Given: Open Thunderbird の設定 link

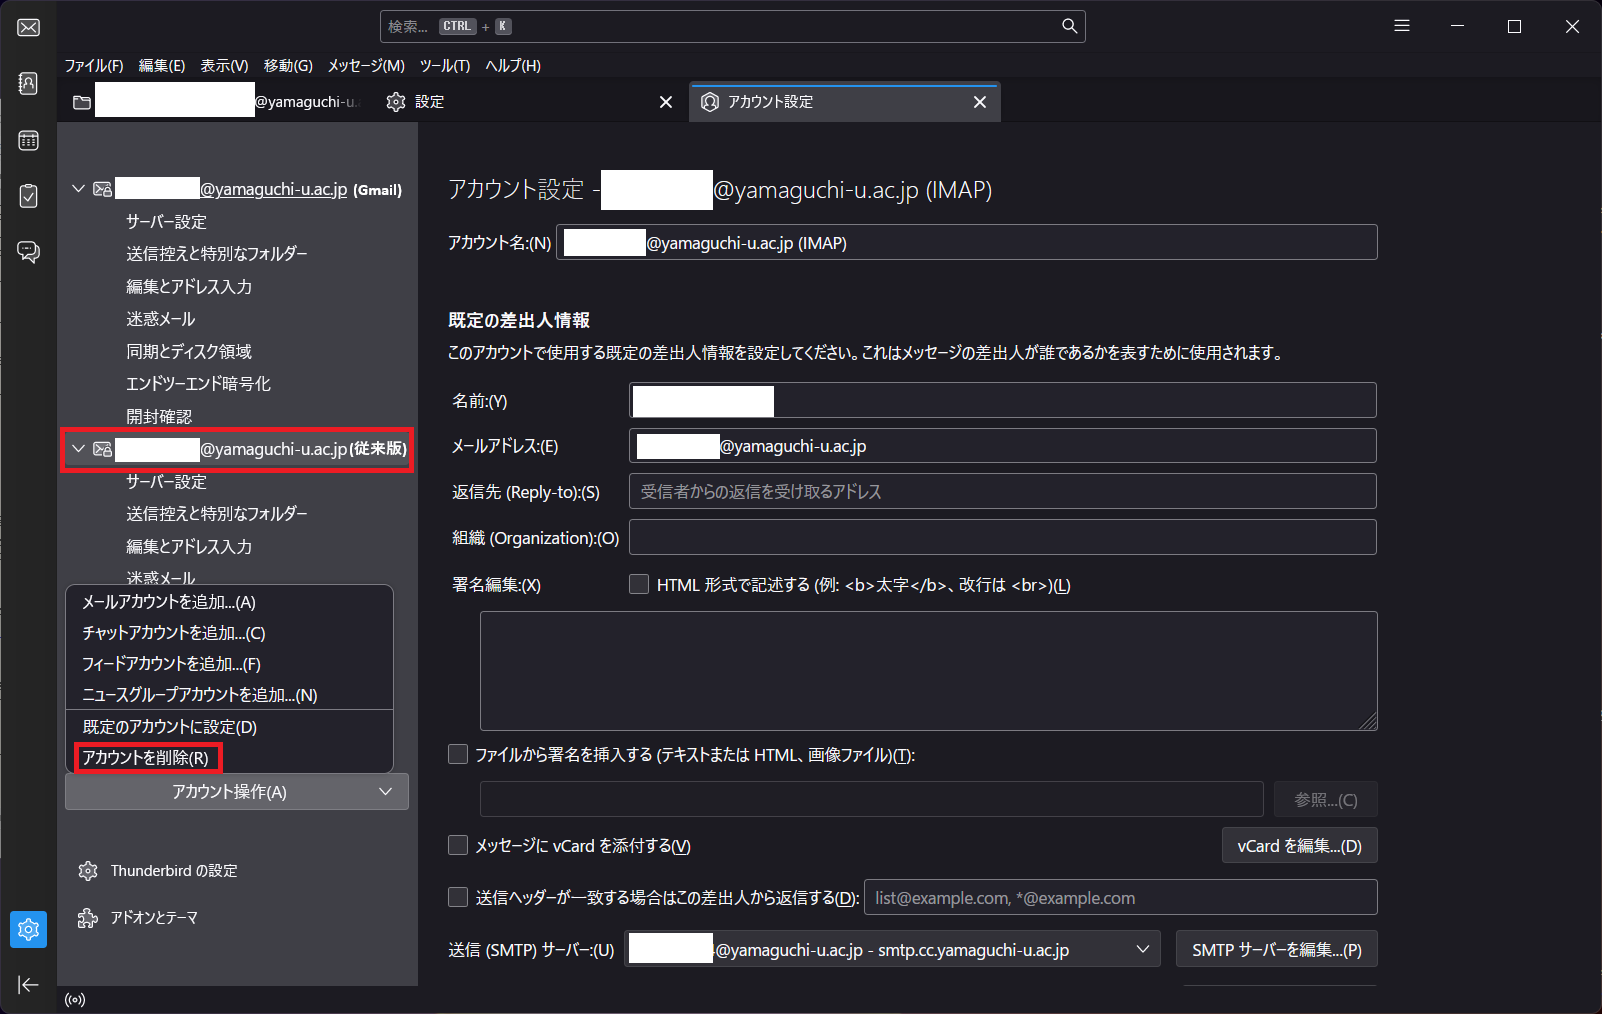Looking at the screenshot, I should point(173,871).
